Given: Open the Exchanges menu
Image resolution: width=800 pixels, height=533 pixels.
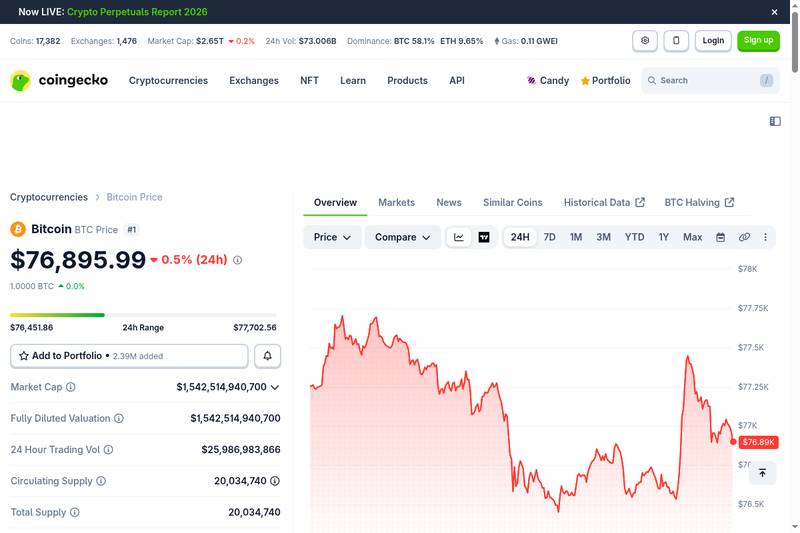Looking at the screenshot, I should tap(254, 81).
